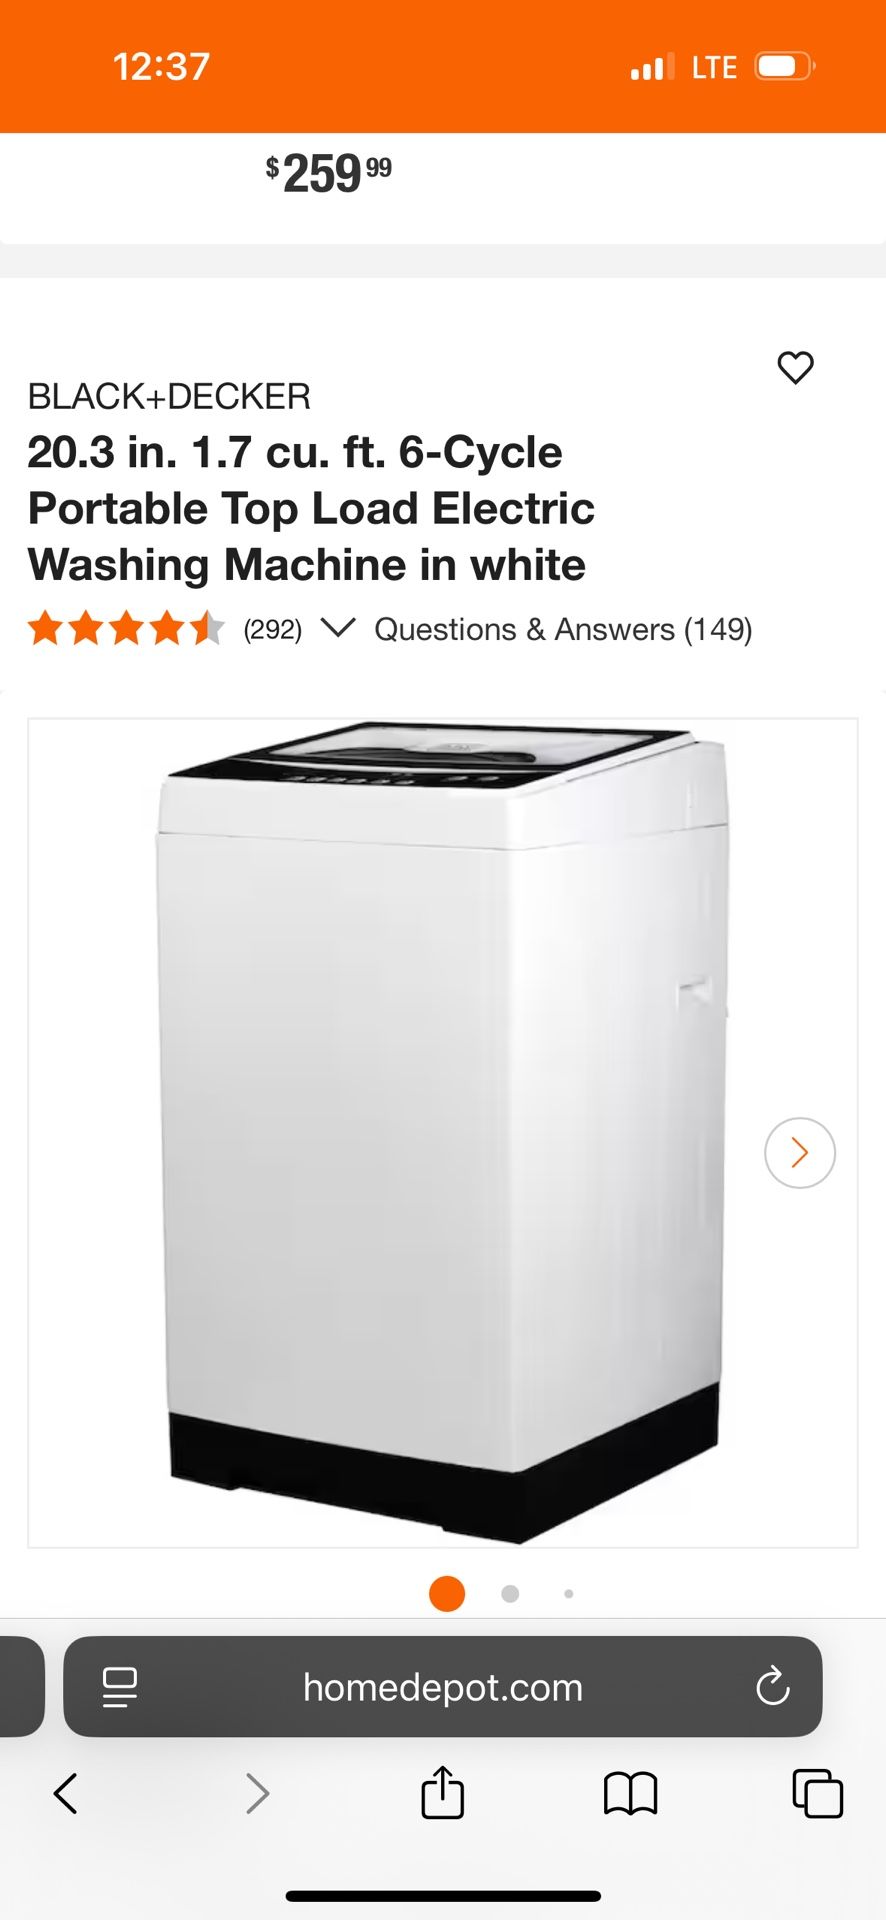Select the second image carousel dot
Screen dimensions: 886x1920
tap(510, 1594)
